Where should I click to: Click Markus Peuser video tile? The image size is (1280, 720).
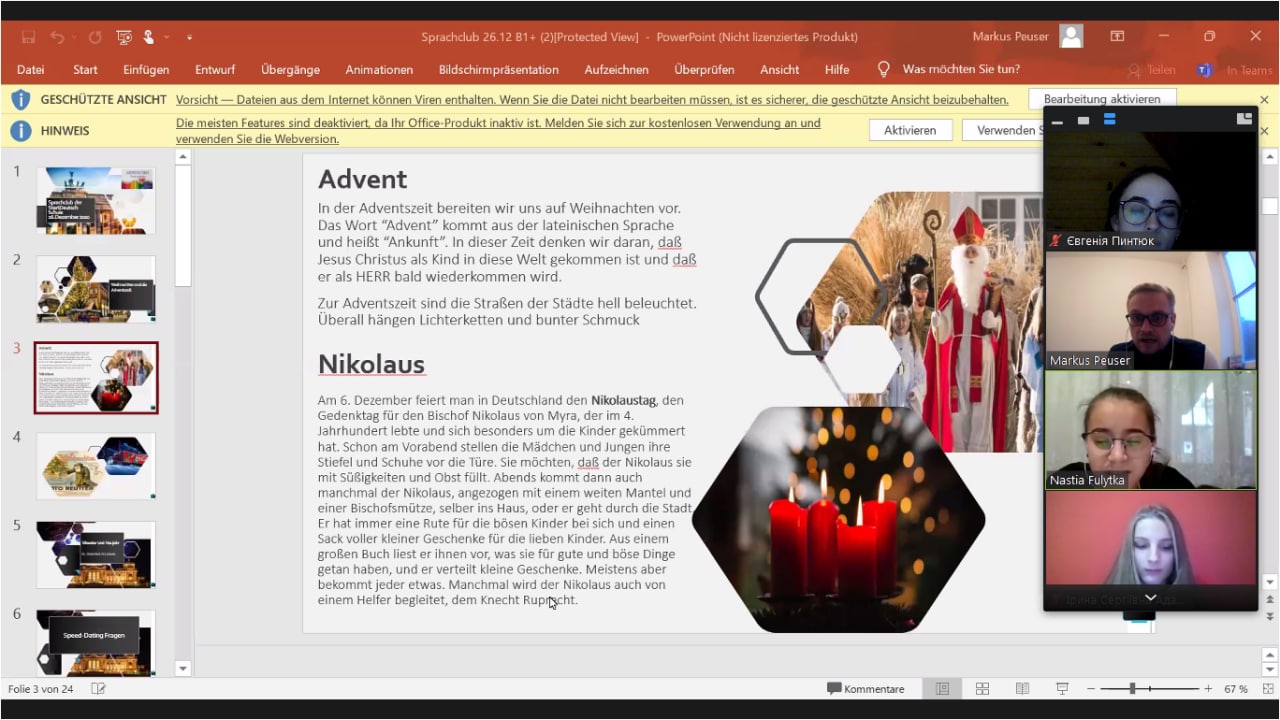coord(1150,310)
